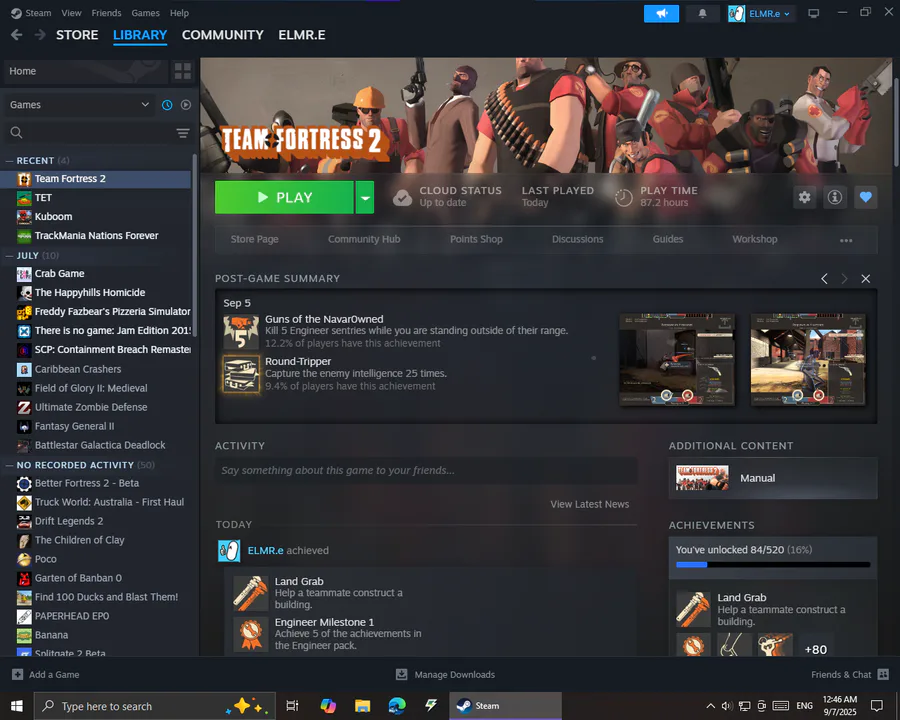
Task: Open the announcements megaphone button
Action: click(x=661, y=14)
